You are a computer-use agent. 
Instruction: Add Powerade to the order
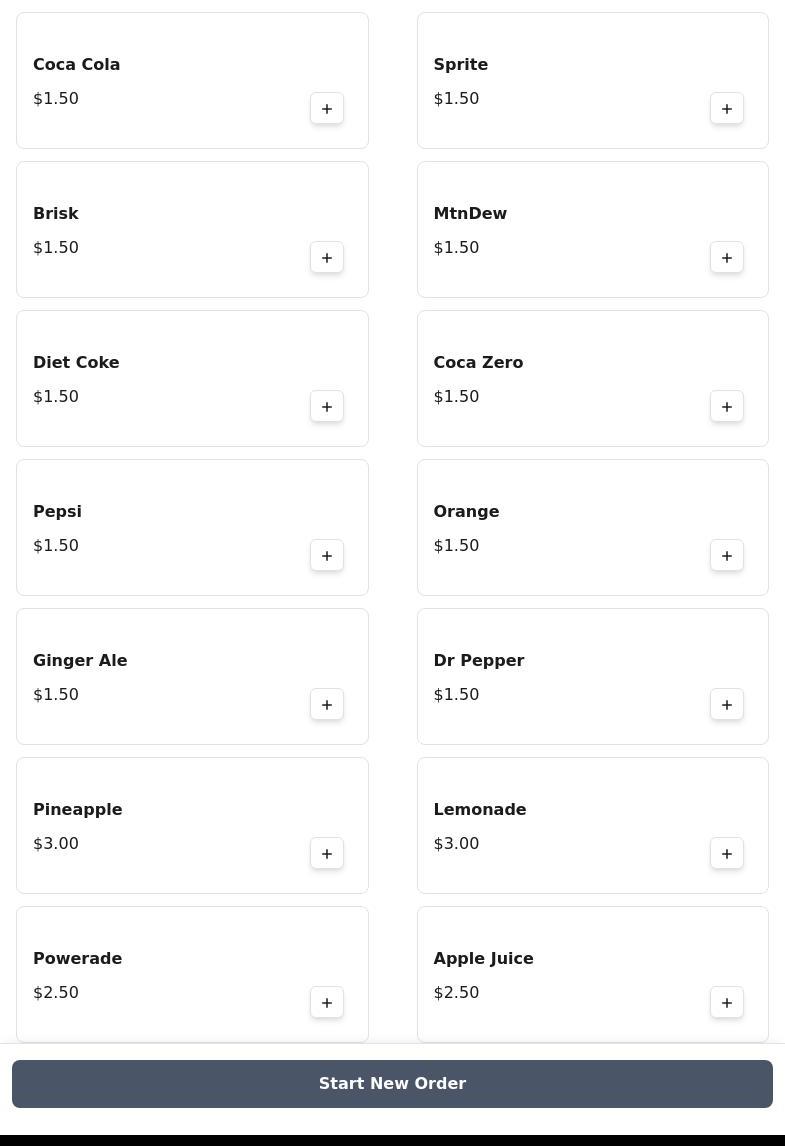(327, 1003)
